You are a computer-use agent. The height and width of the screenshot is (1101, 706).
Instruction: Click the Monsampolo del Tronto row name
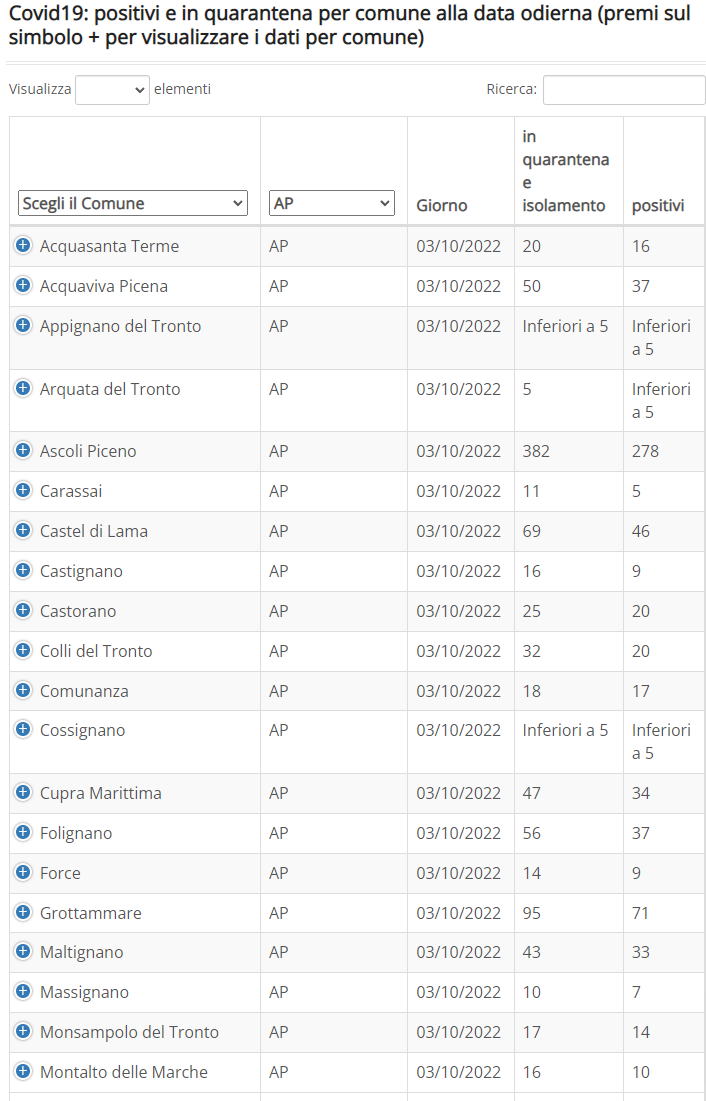coord(129,1032)
